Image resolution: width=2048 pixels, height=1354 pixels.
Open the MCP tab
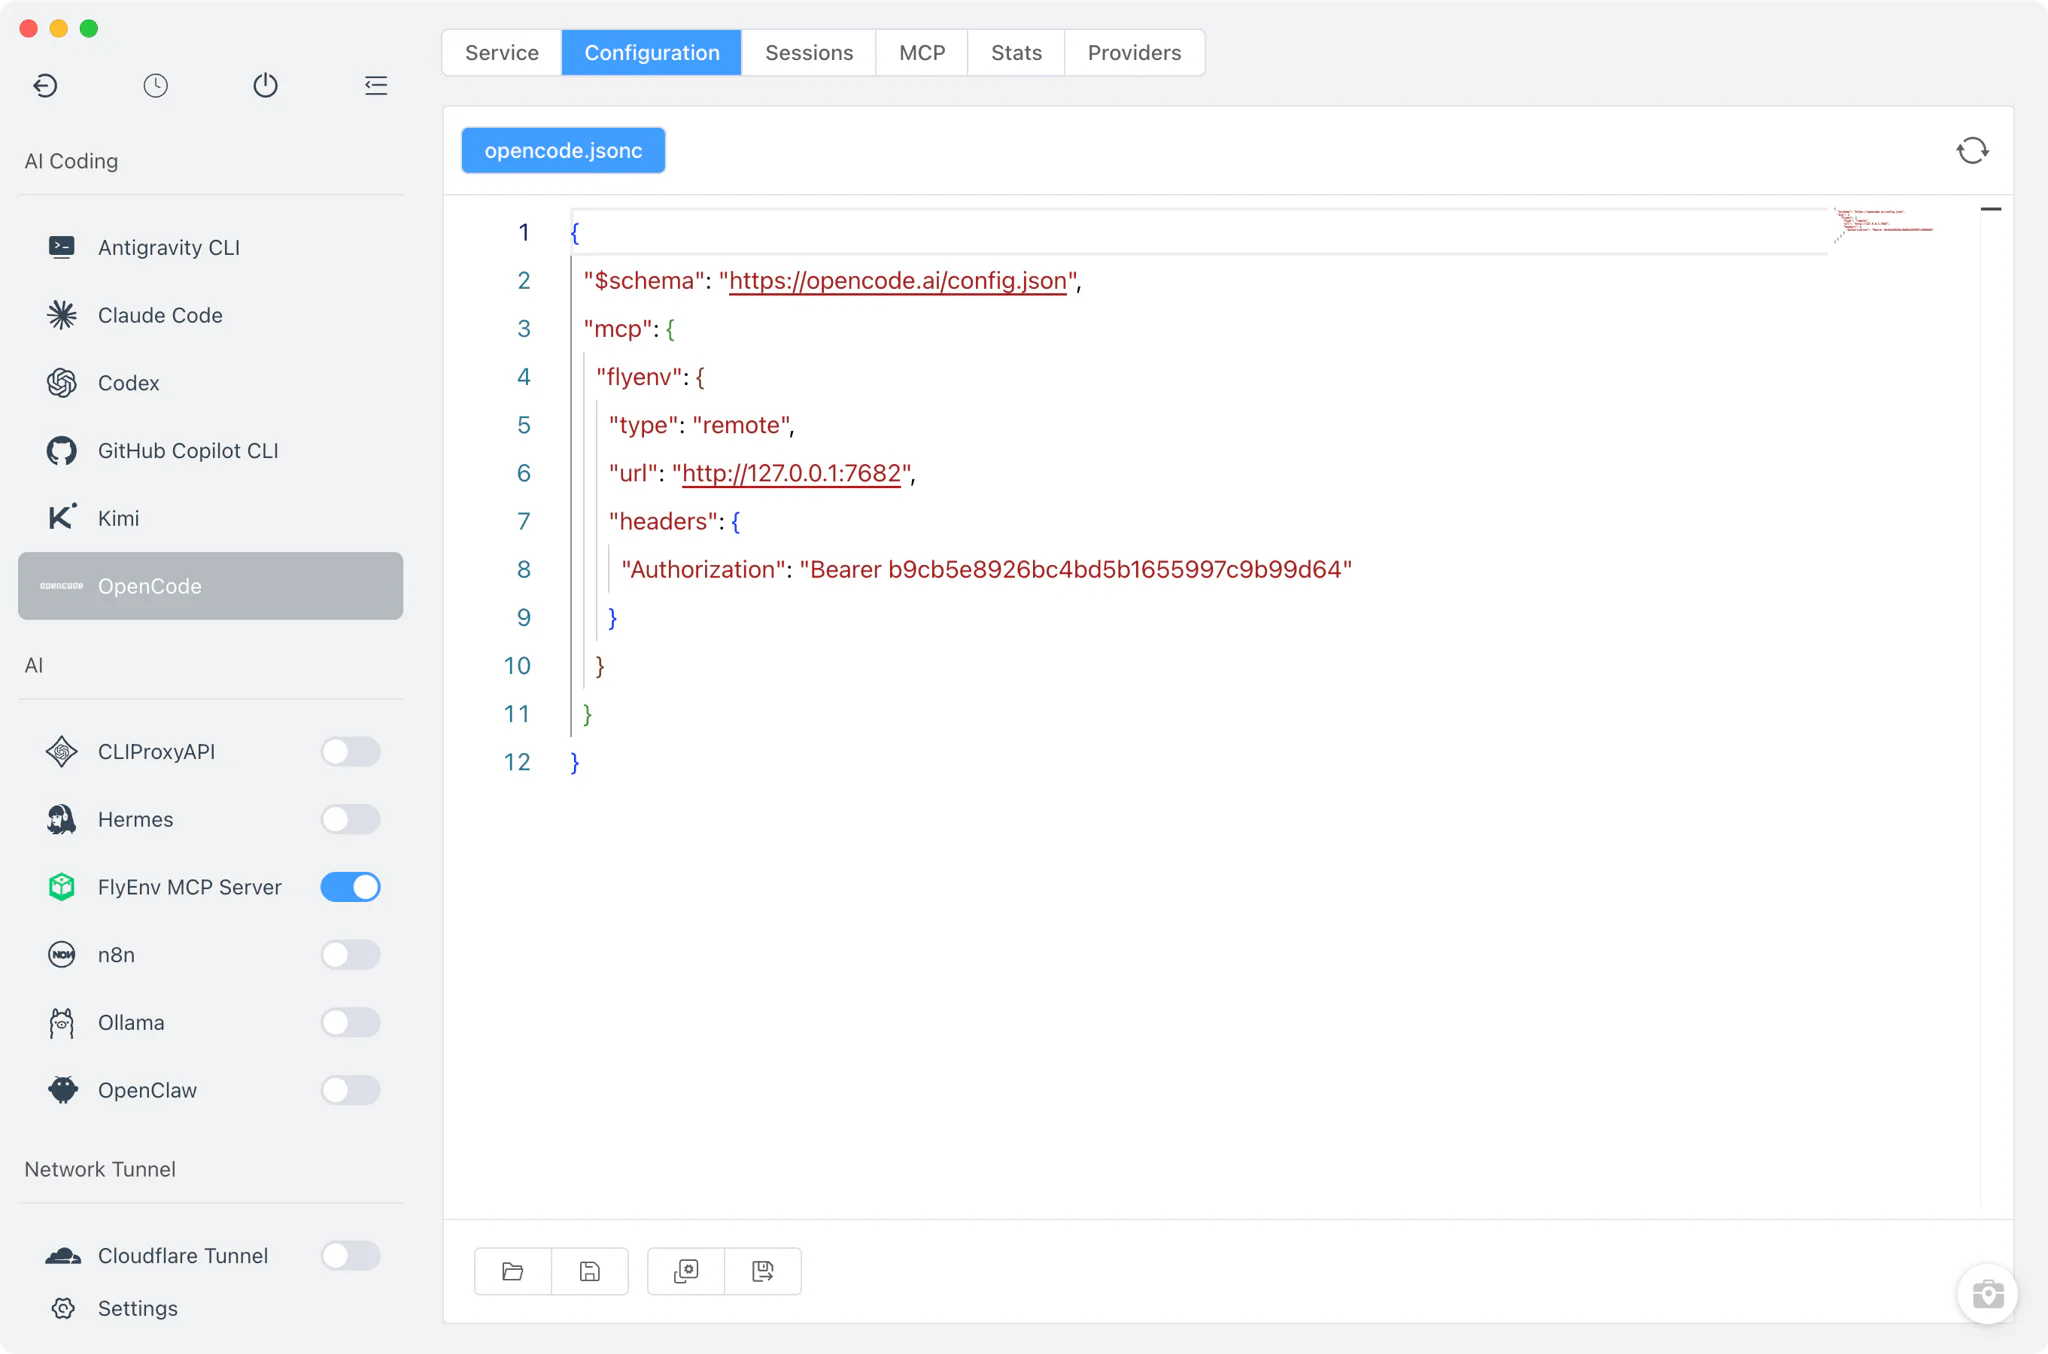tap(922, 52)
